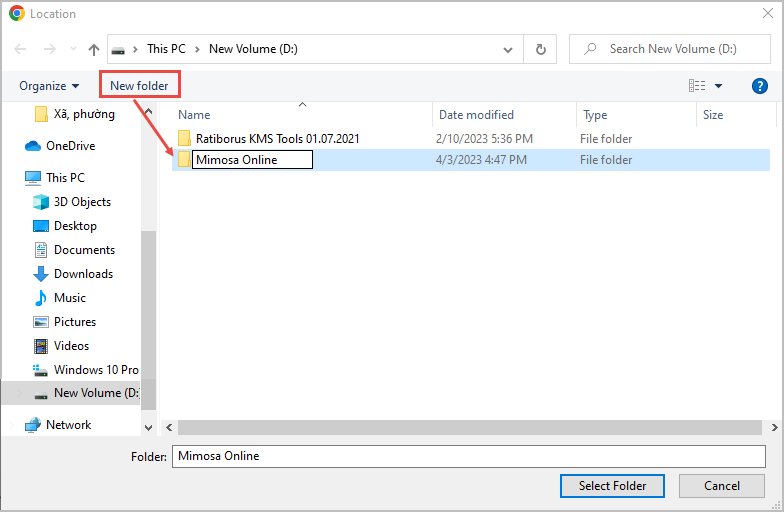Open OneDrive in navigation pane
The width and height of the screenshot is (784, 512).
click(x=60, y=146)
